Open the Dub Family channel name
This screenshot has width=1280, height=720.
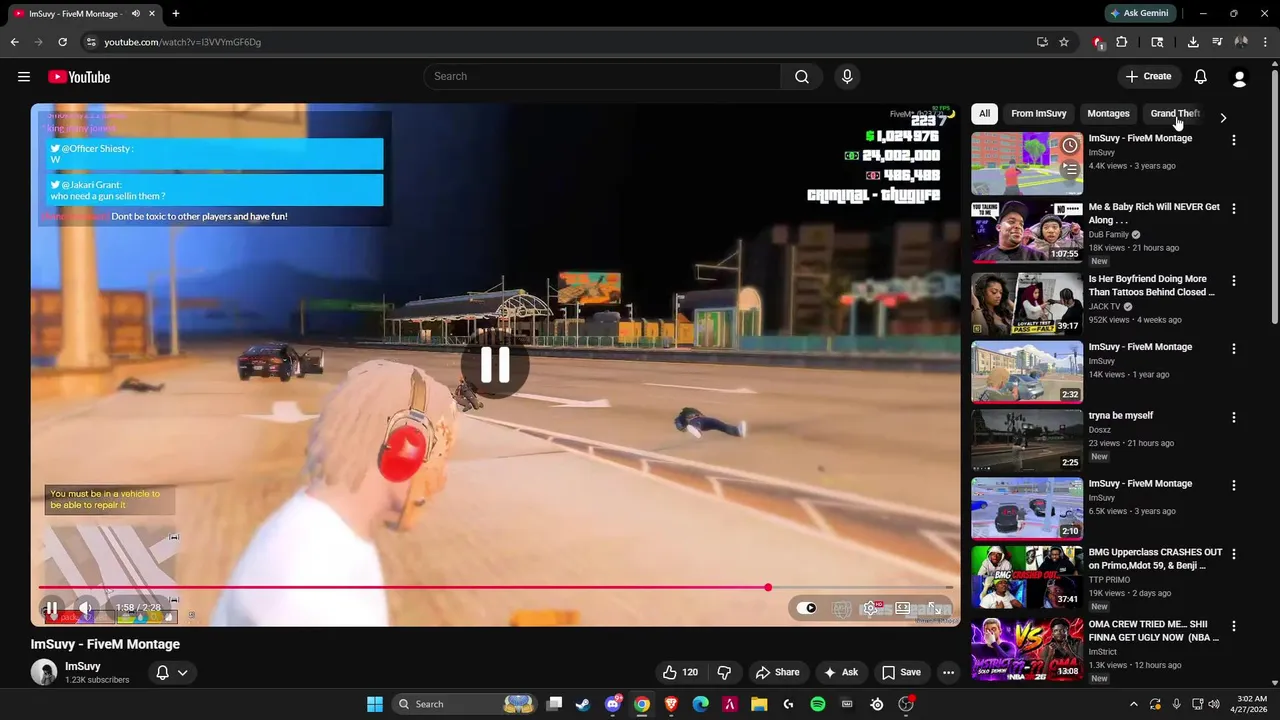1109,235
